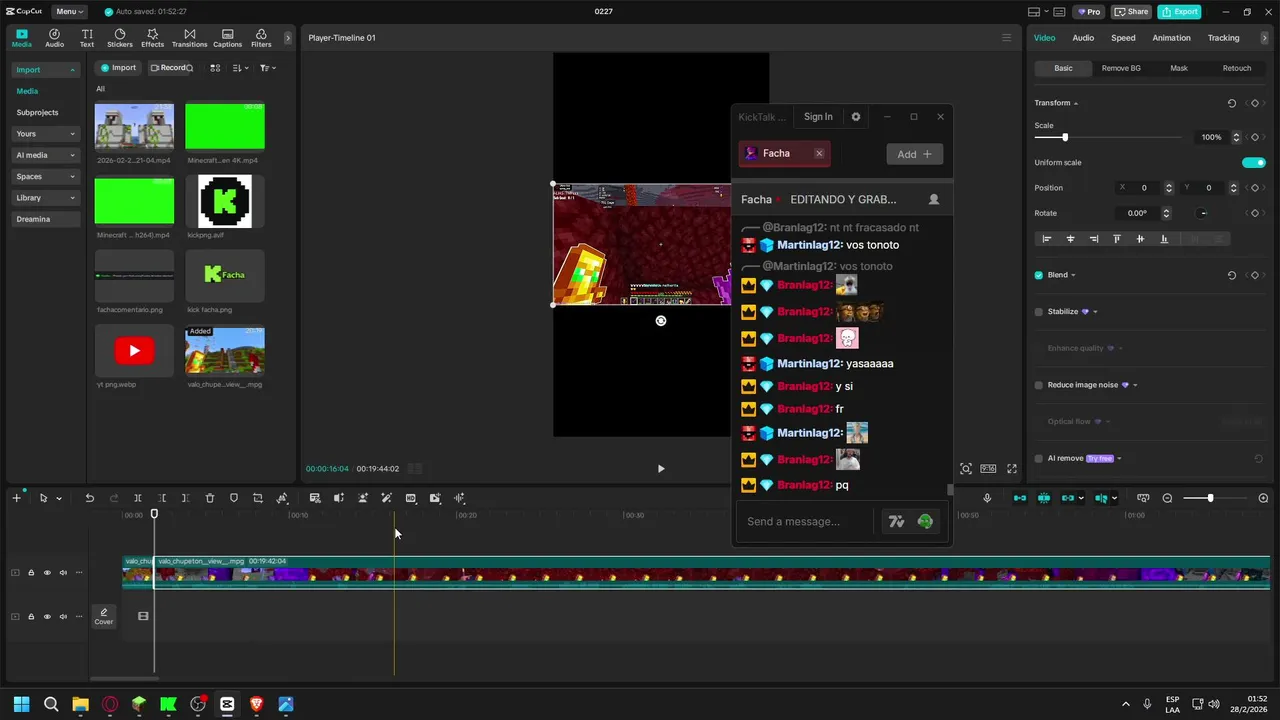
Task: Delete selected clip with trash icon
Action: [210, 498]
